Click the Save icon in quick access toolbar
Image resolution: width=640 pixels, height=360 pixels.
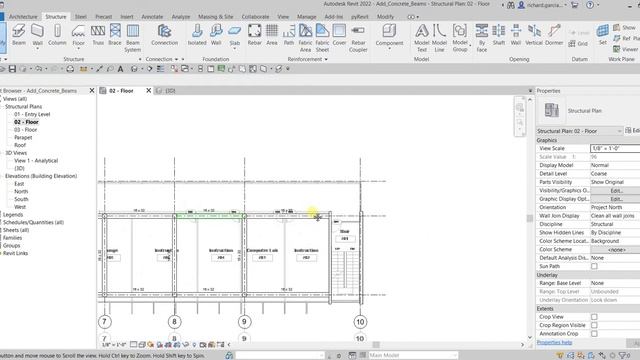12,69
